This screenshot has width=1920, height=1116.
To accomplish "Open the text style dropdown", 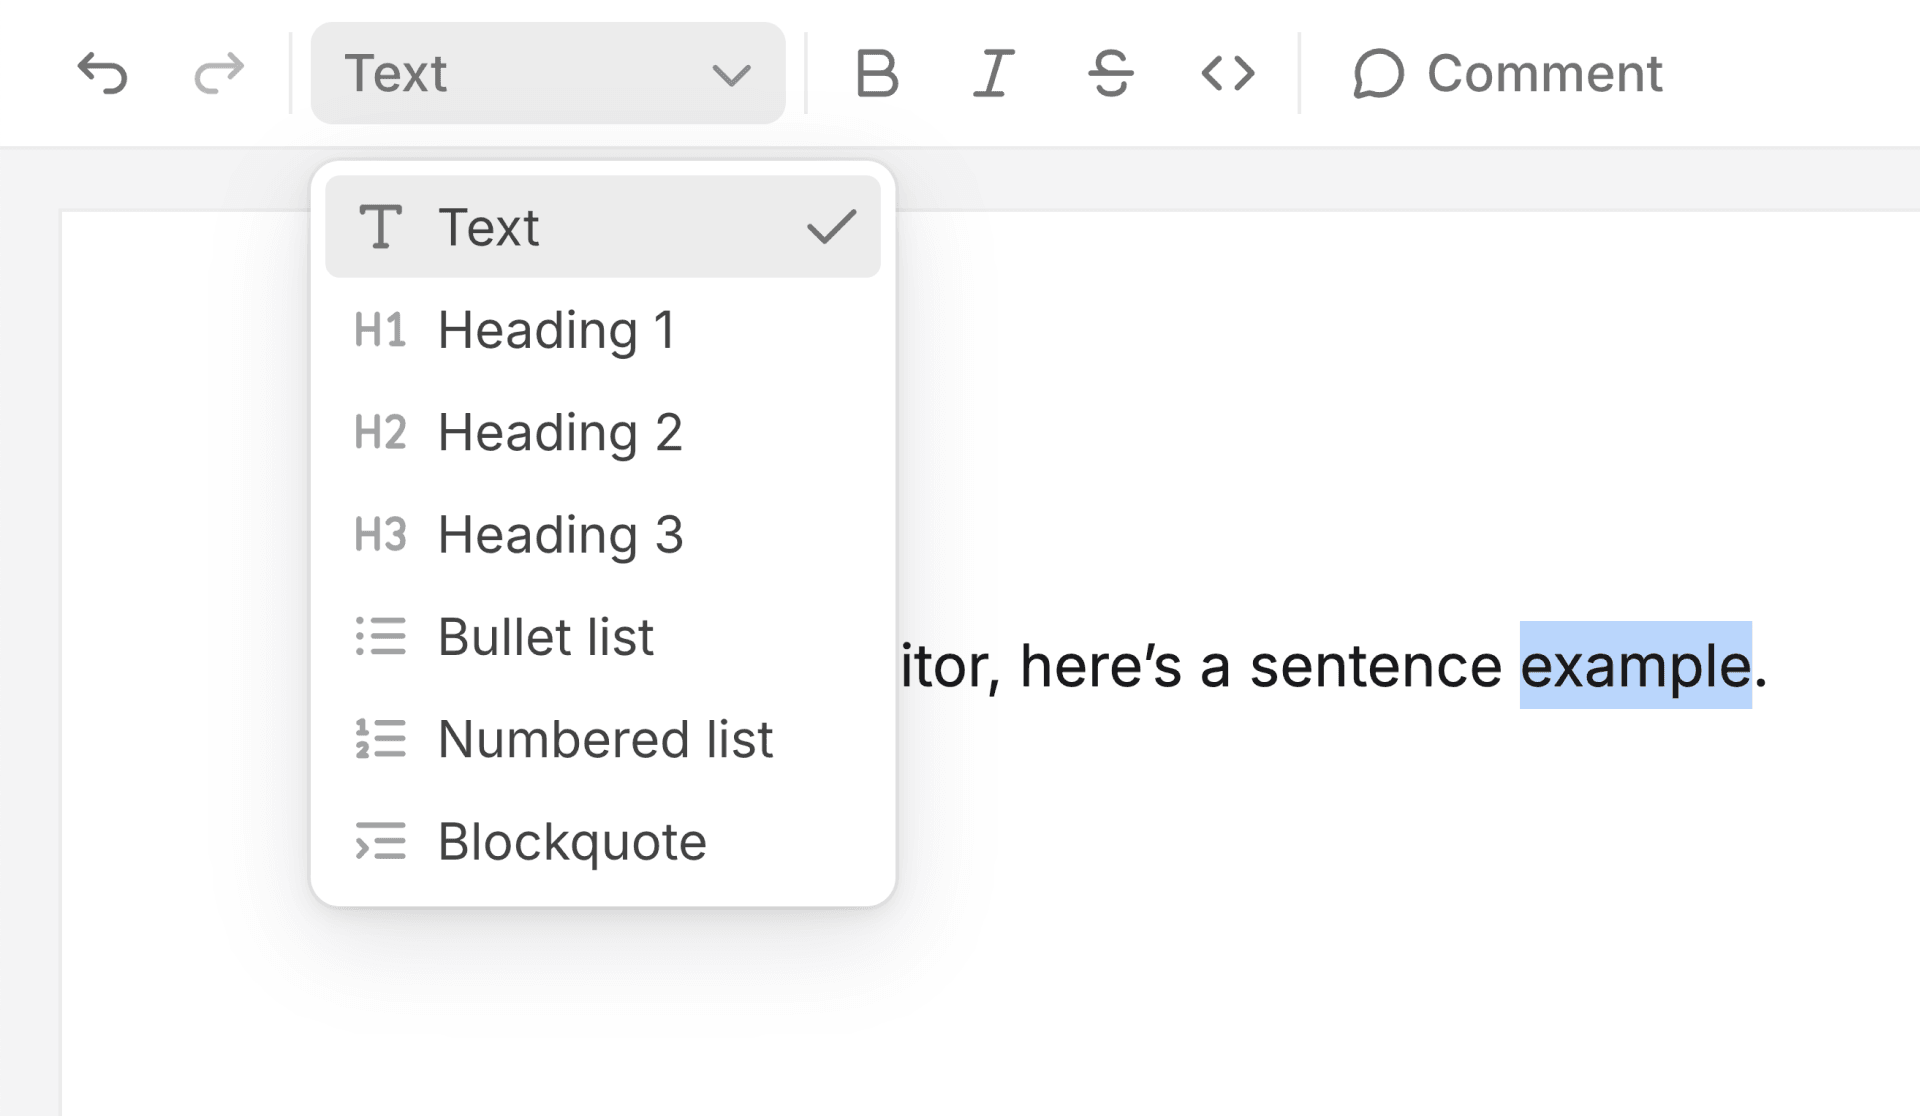I will [x=548, y=73].
